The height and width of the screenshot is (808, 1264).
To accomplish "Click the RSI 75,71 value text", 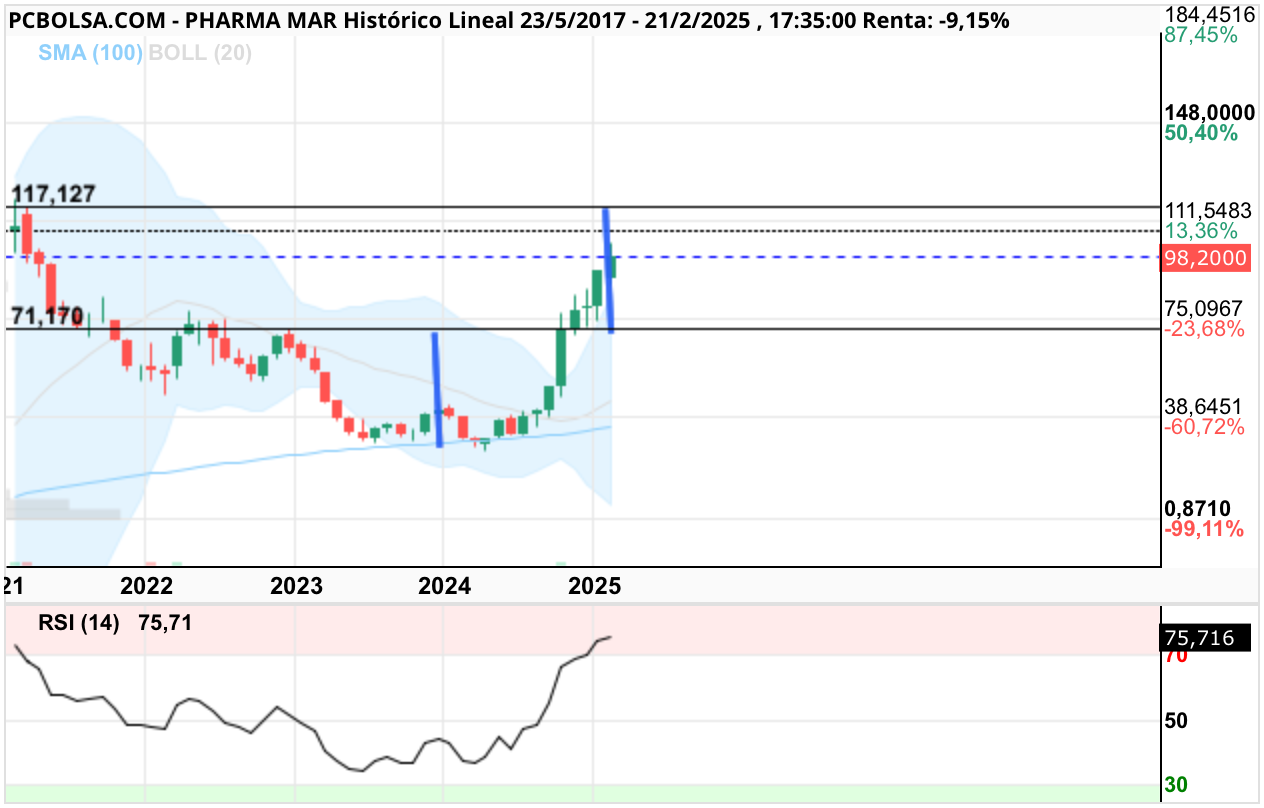I will (x=165, y=624).
